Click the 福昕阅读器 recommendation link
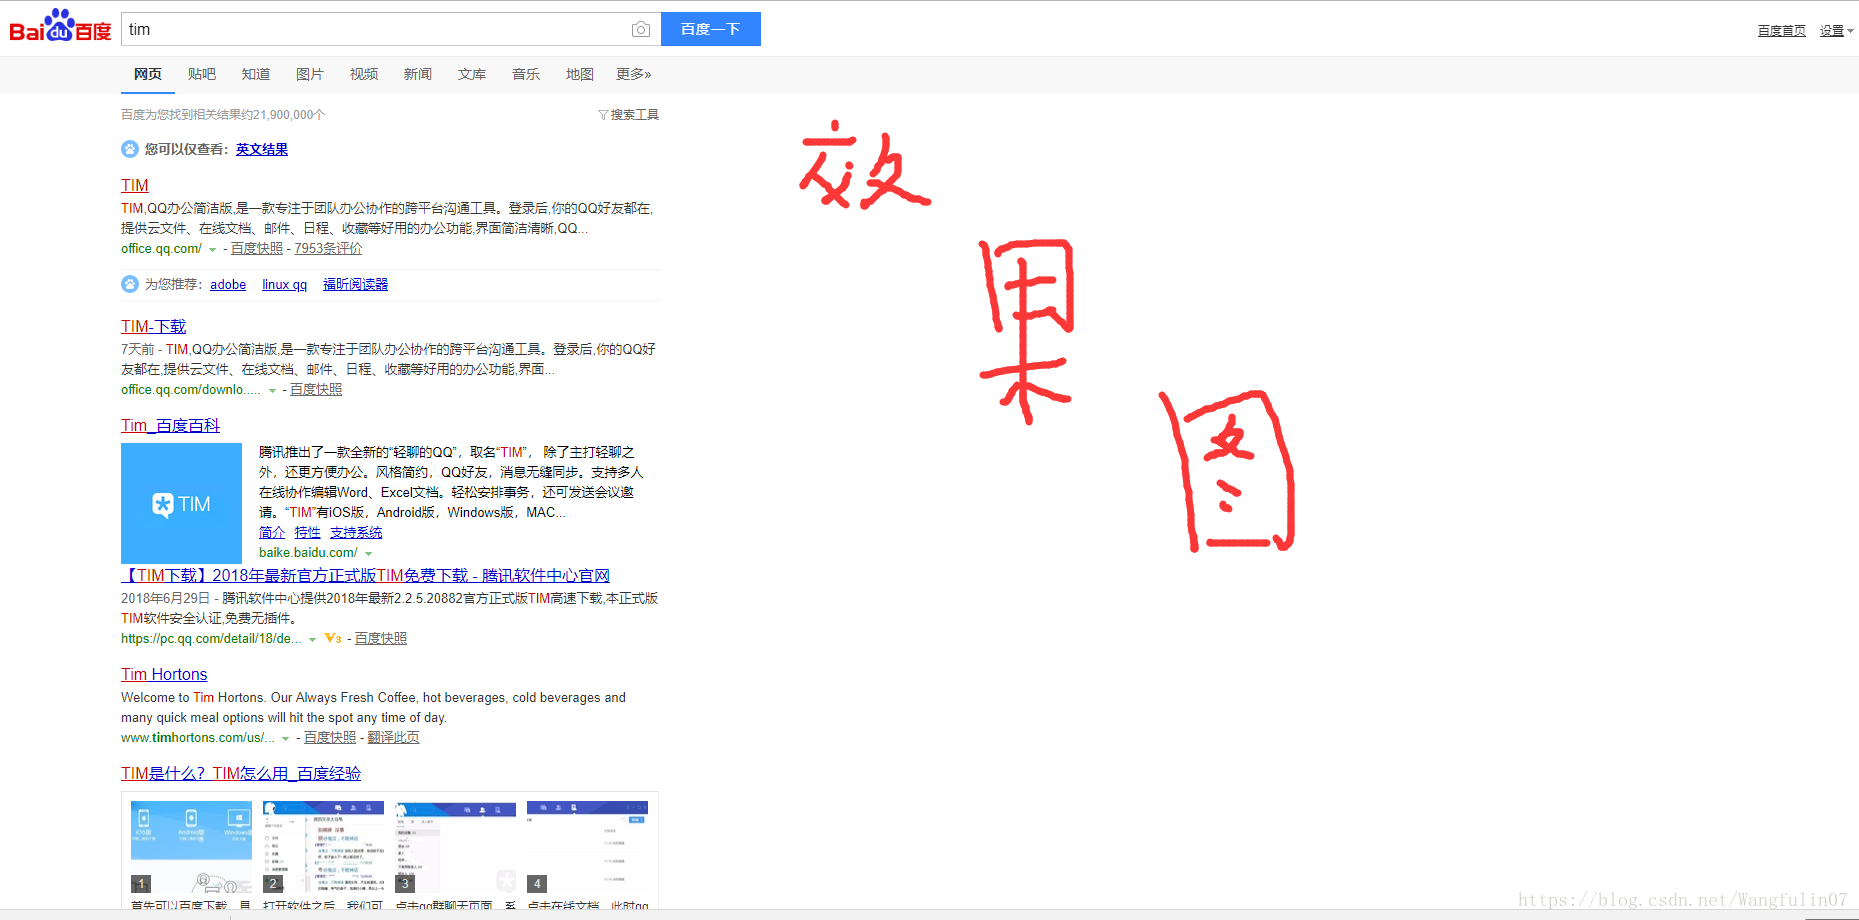This screenshot has width=1859, height=920. (x=356, y=285)
